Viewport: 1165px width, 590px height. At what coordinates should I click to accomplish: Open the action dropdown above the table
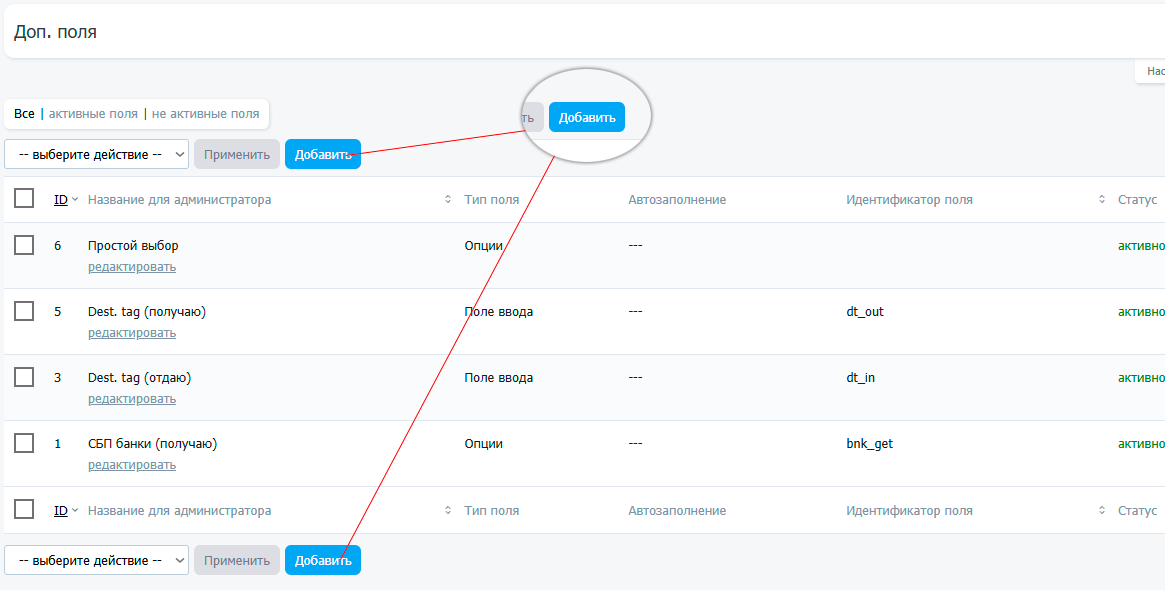pos(96,154)
